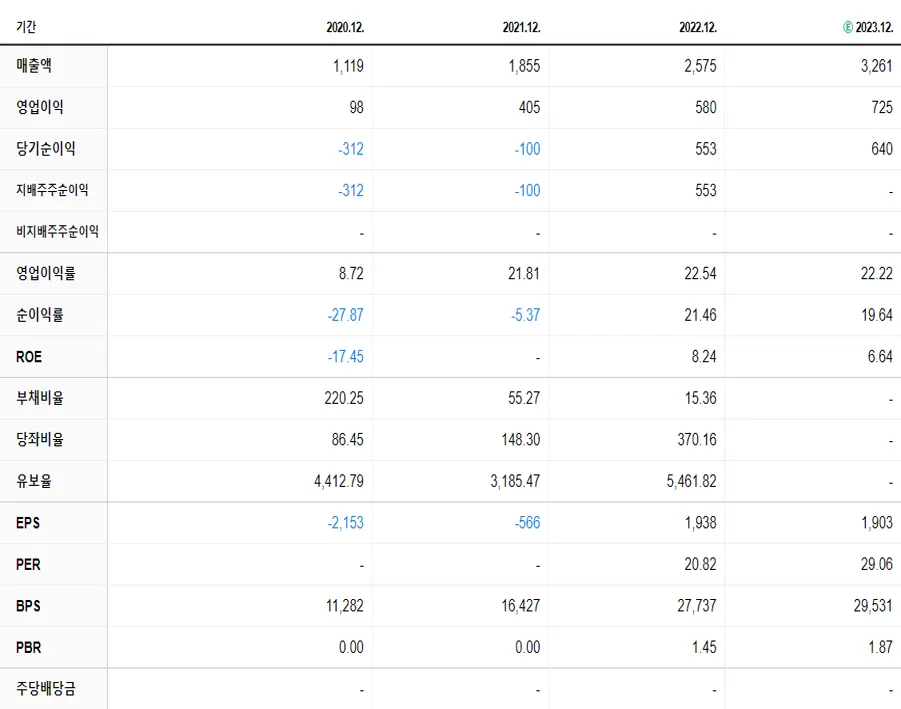
Task: Click the green estimate icon beside 2023.12.
Action: pos(848,27)
